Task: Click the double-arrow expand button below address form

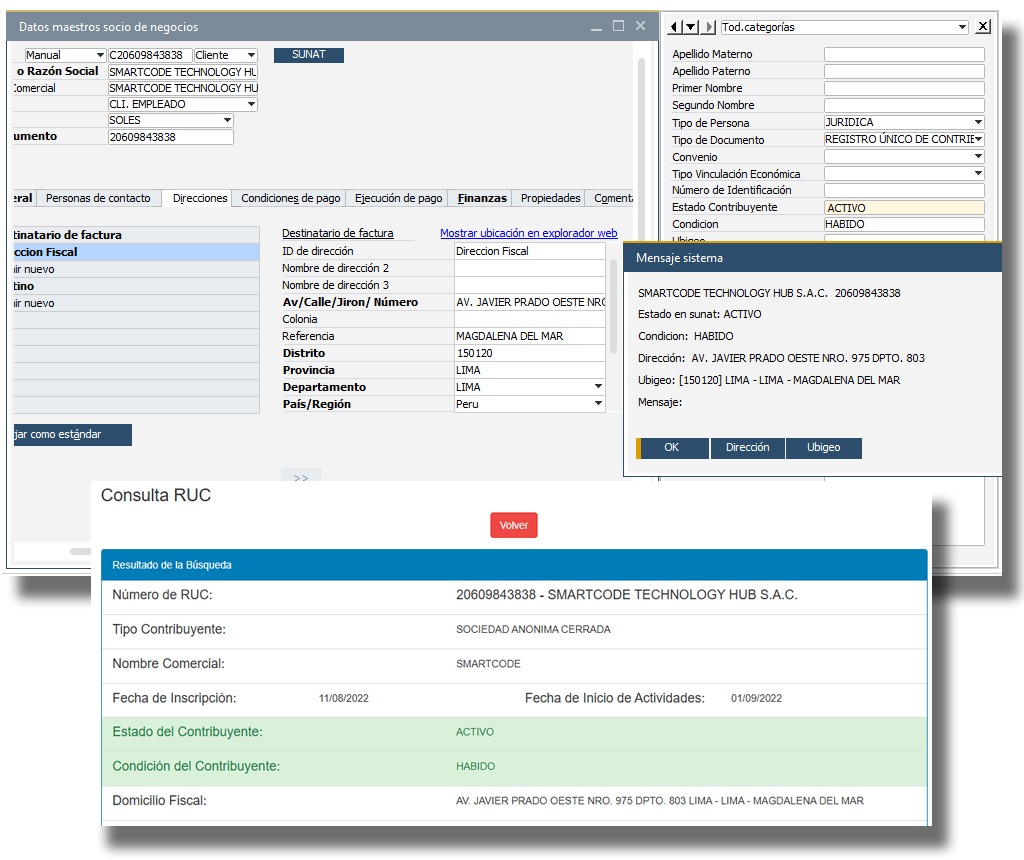Action: click(x=301, y=478)
